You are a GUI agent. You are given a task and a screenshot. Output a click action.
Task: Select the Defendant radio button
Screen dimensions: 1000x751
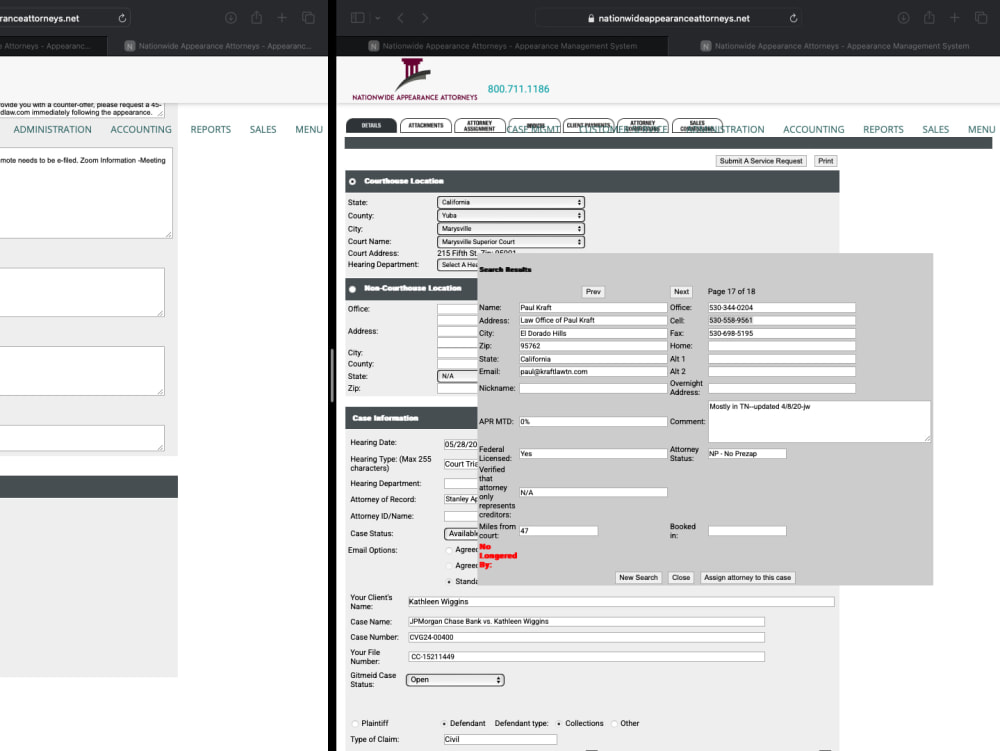444,724
